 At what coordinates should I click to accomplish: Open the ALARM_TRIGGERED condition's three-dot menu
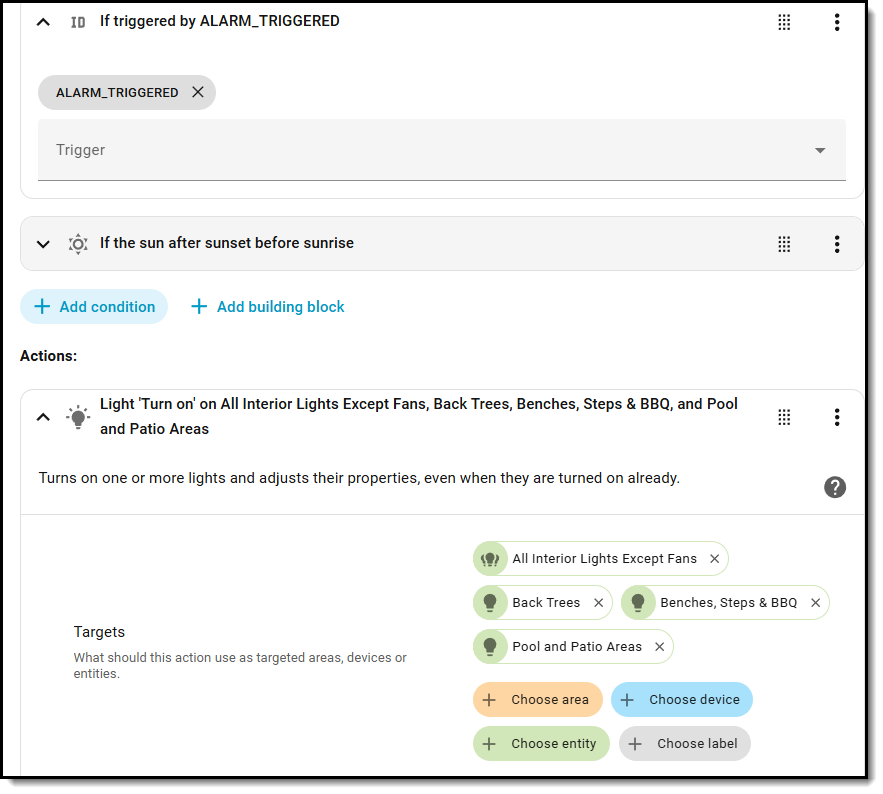click(x=836, y=22)
